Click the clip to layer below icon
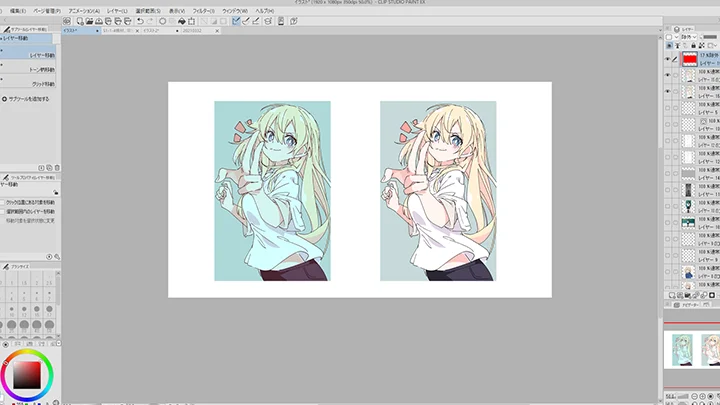Viewport: 720px width, 405px height. (x=669, y=45)
